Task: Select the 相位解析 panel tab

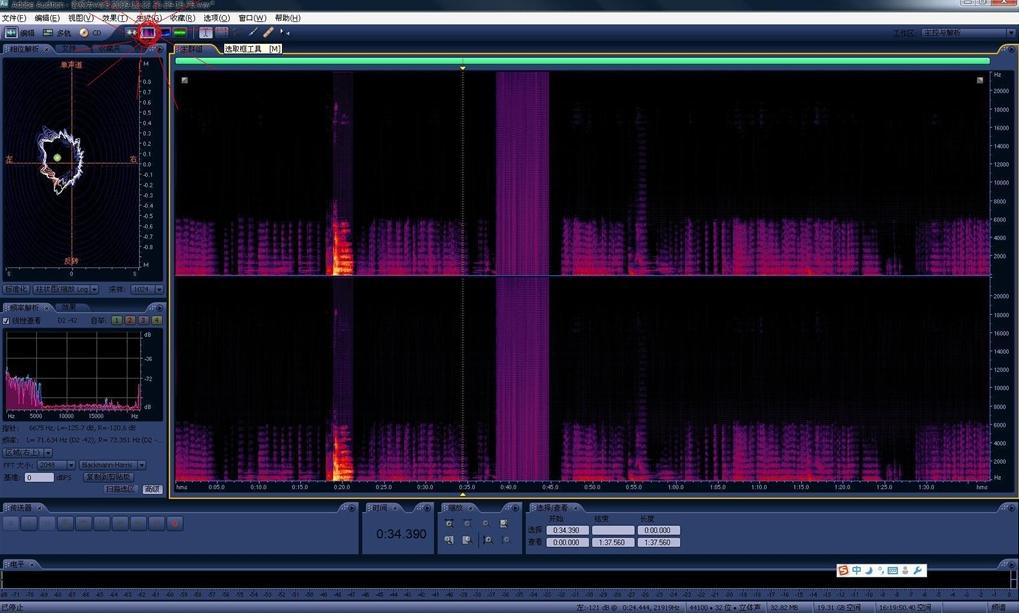Action: 26,49
